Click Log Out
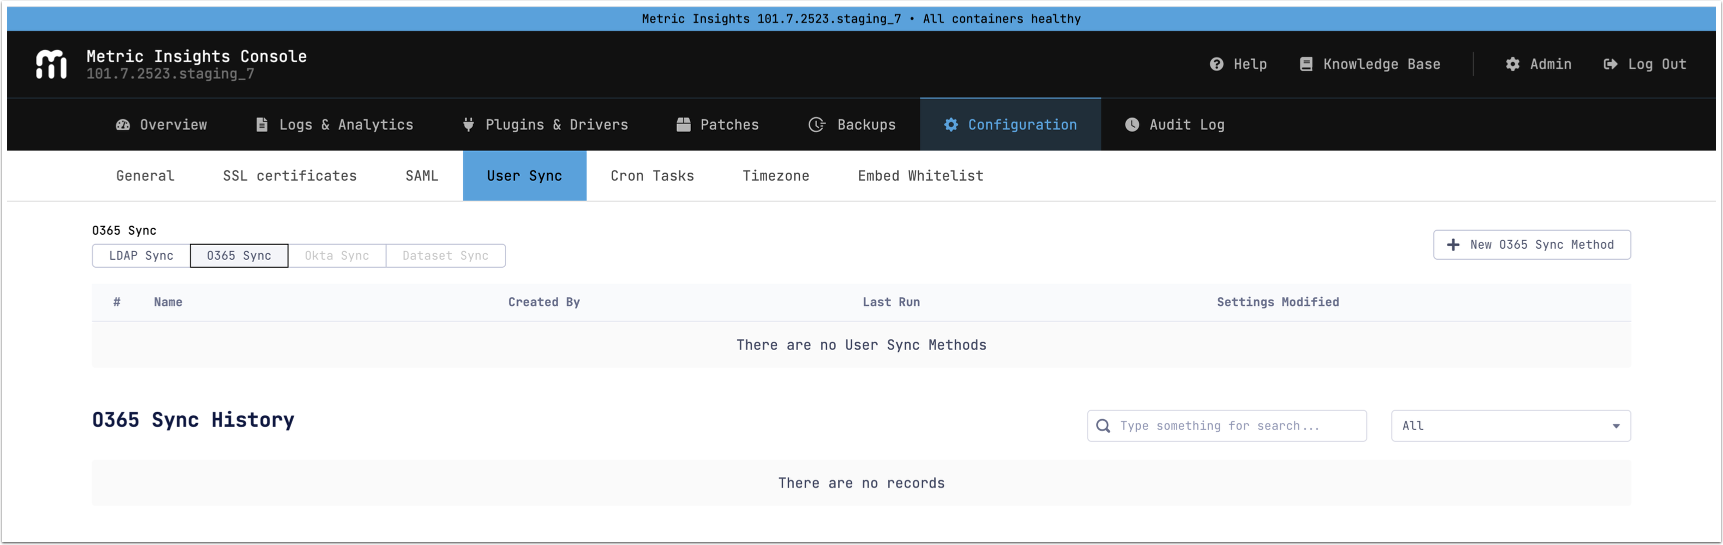The image size is (1723, 545). pos(1645,64)
